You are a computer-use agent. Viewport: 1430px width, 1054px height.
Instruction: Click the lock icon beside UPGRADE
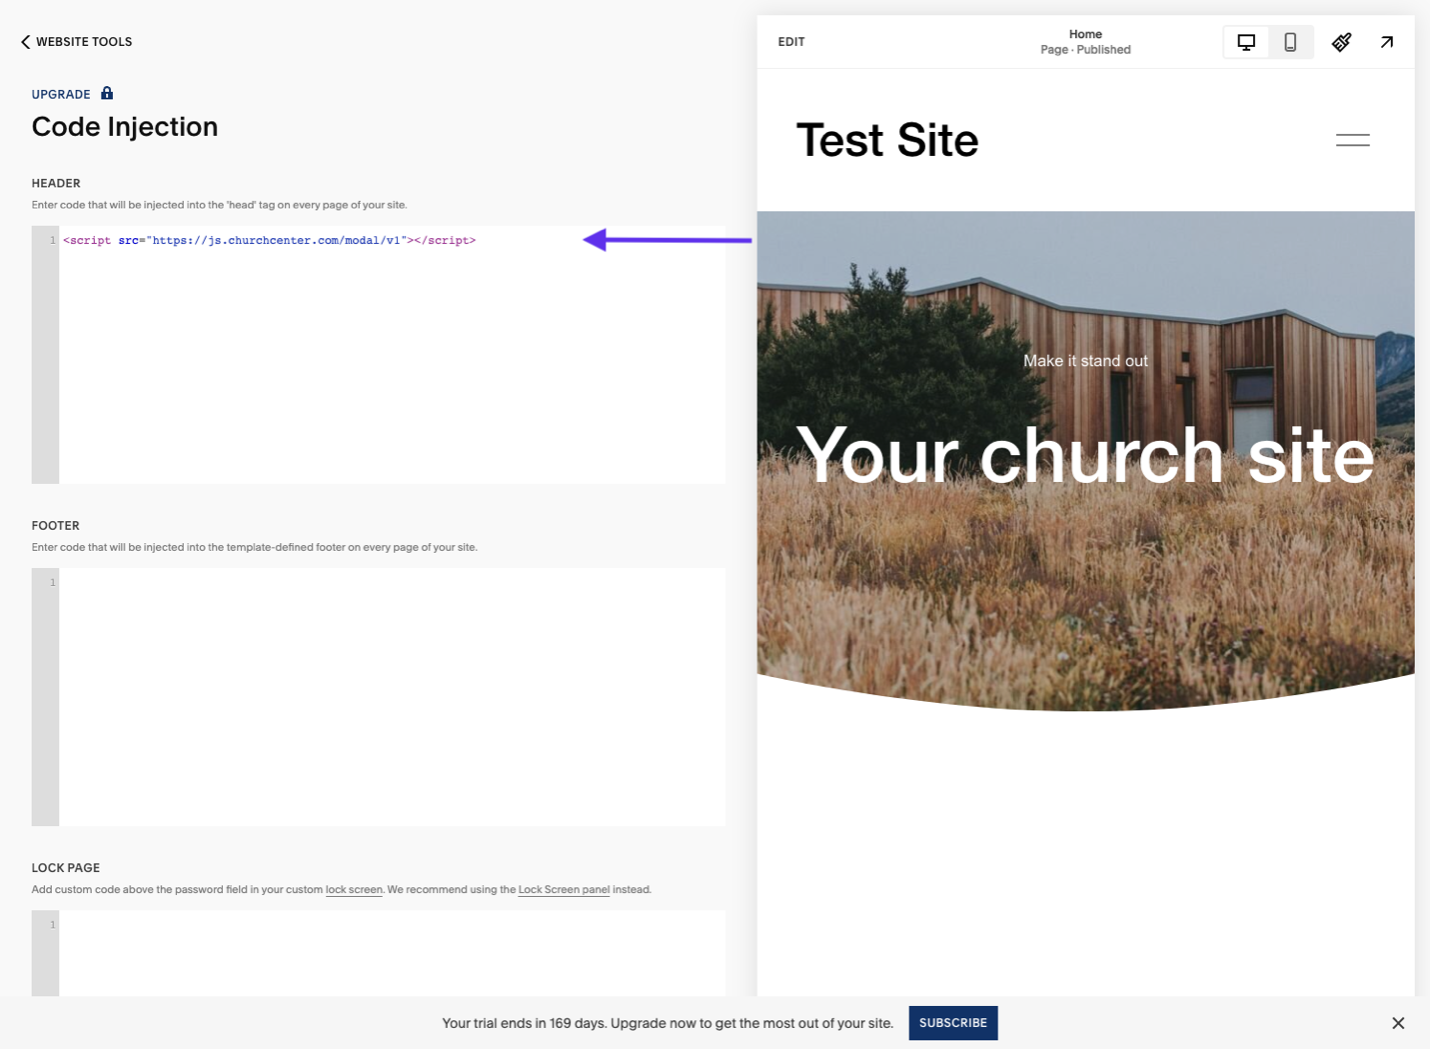(107, 93)
